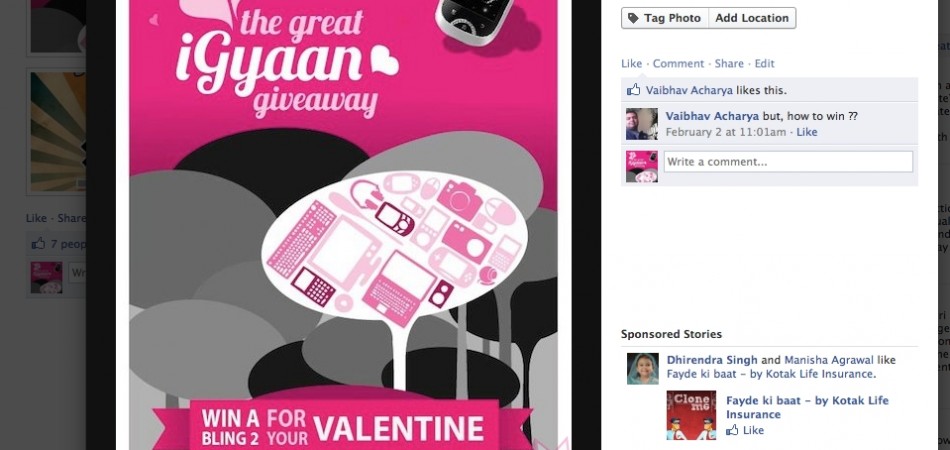Like the photo via Like link
950x450 pixels.
coord(631,64)
